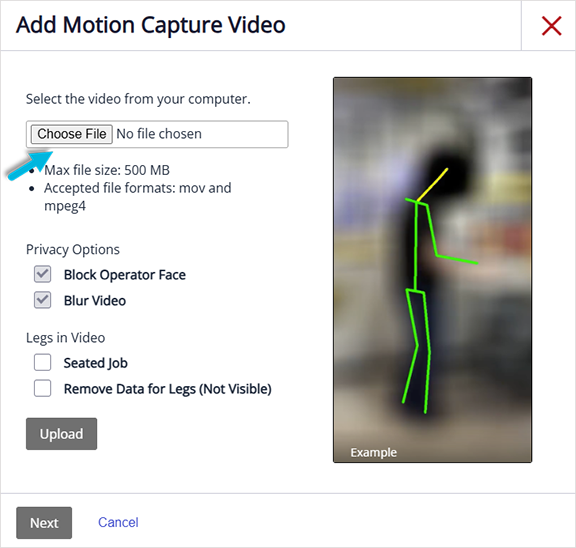
Task: Click the blue arrow pointer icon
Action: pyautogui.click(x=30, y=165)
